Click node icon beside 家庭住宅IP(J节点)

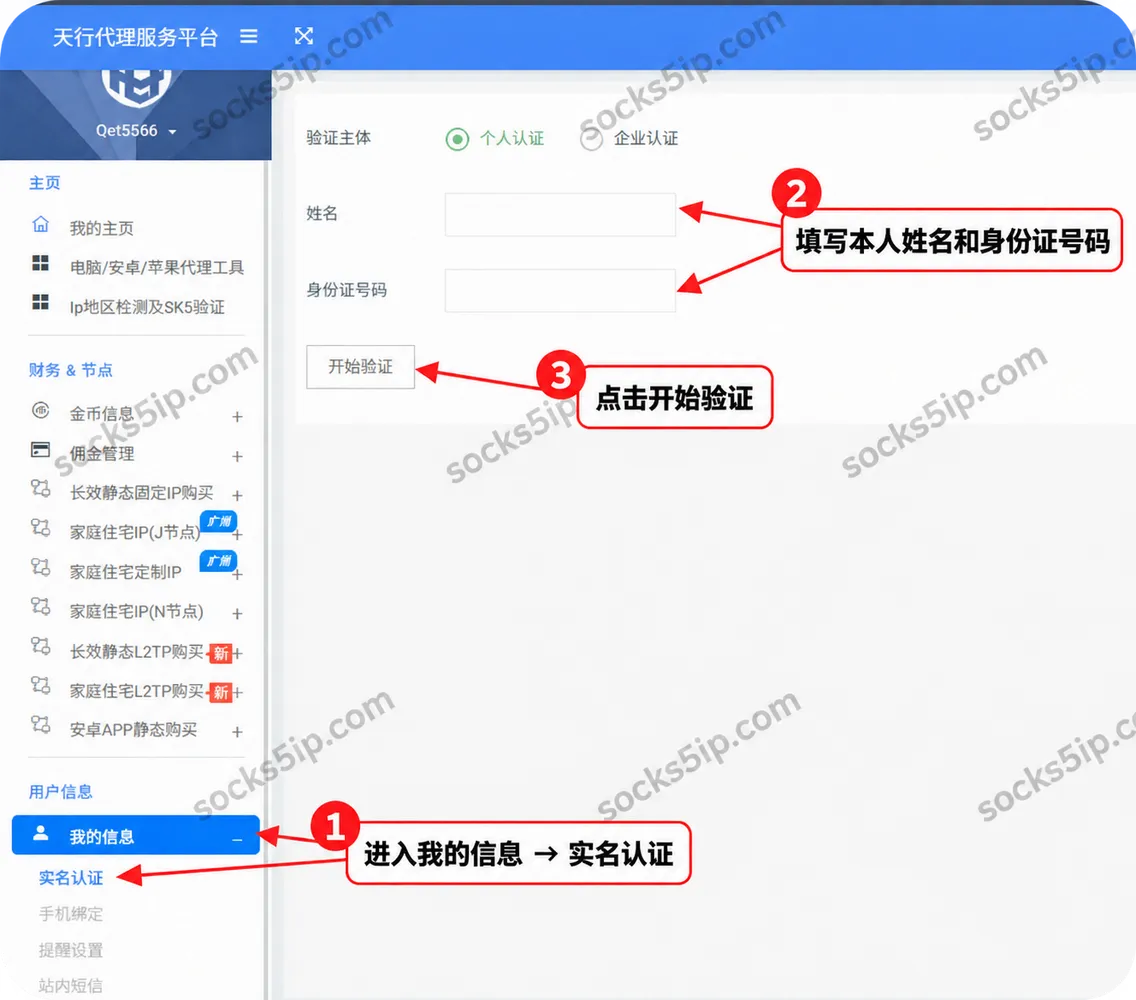pos(41,528)
